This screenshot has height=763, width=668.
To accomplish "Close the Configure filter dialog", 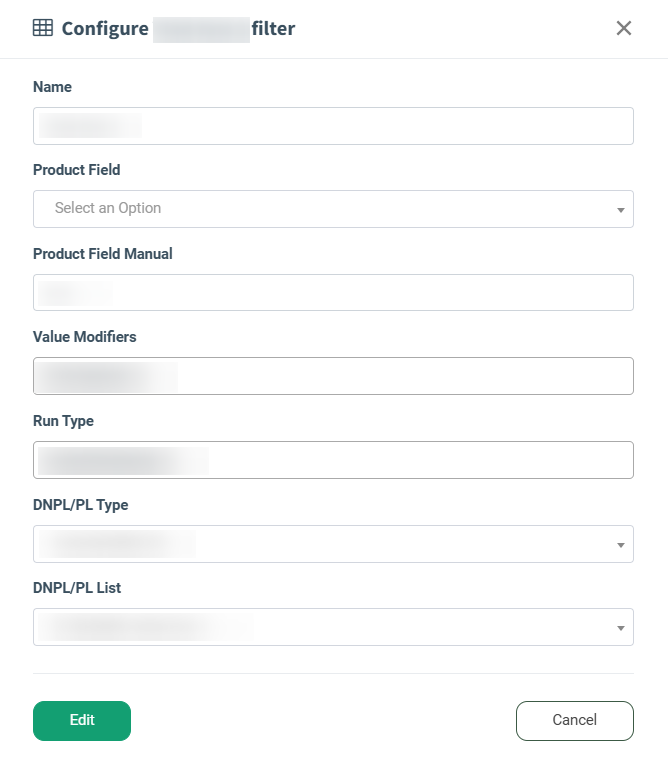I will (624, 28).
